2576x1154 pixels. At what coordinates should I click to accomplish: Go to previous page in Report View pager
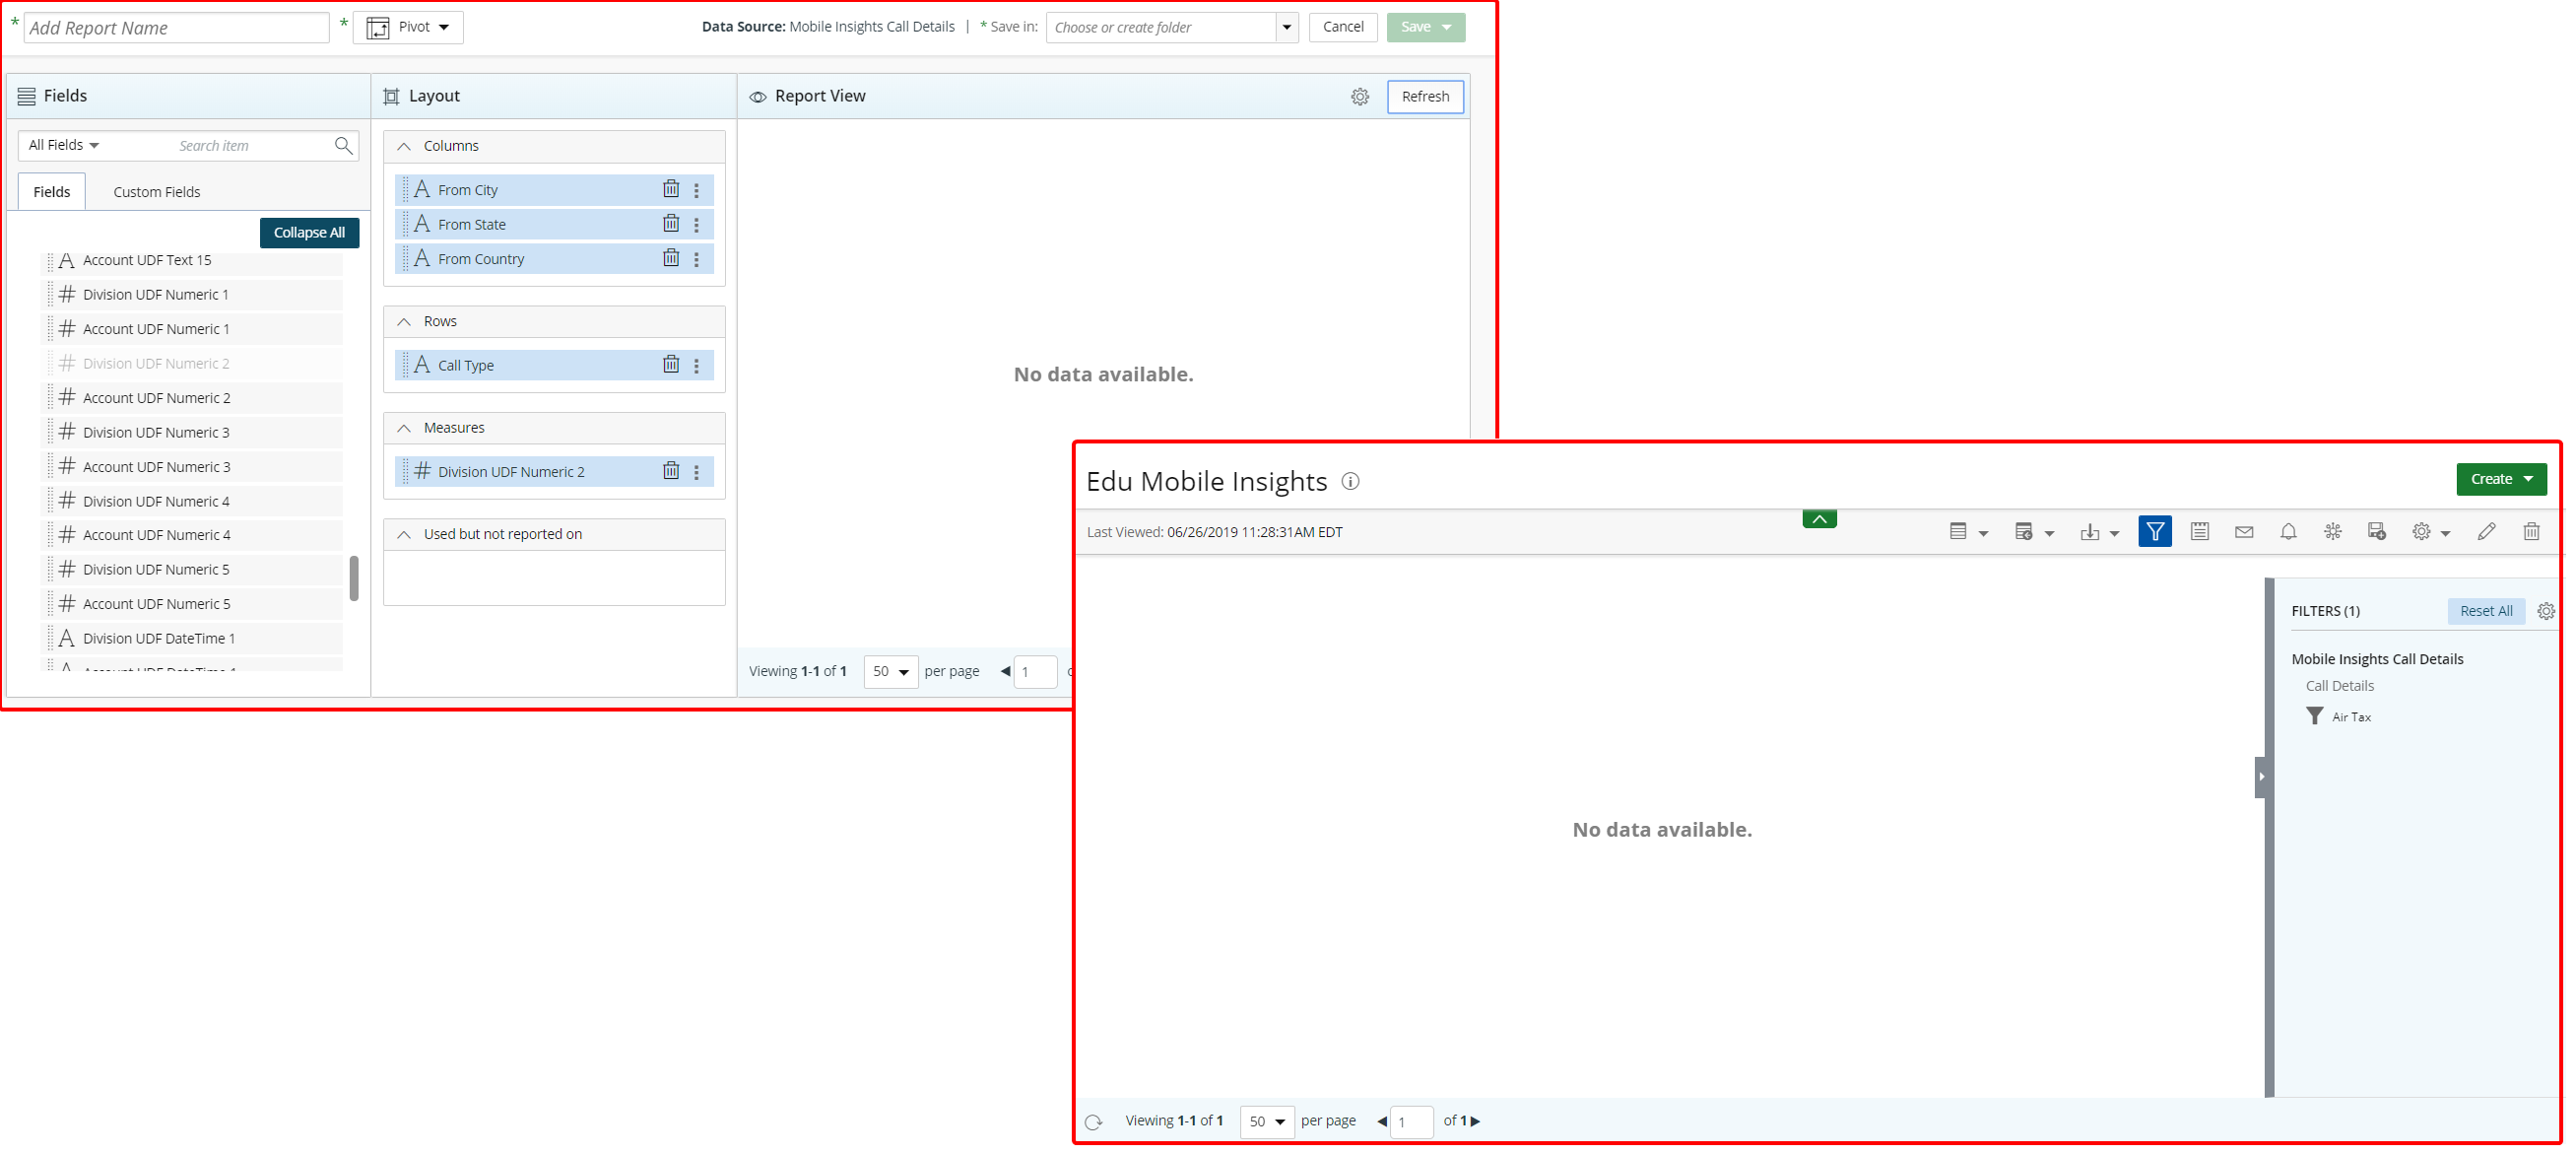[x=1005, y=671]
